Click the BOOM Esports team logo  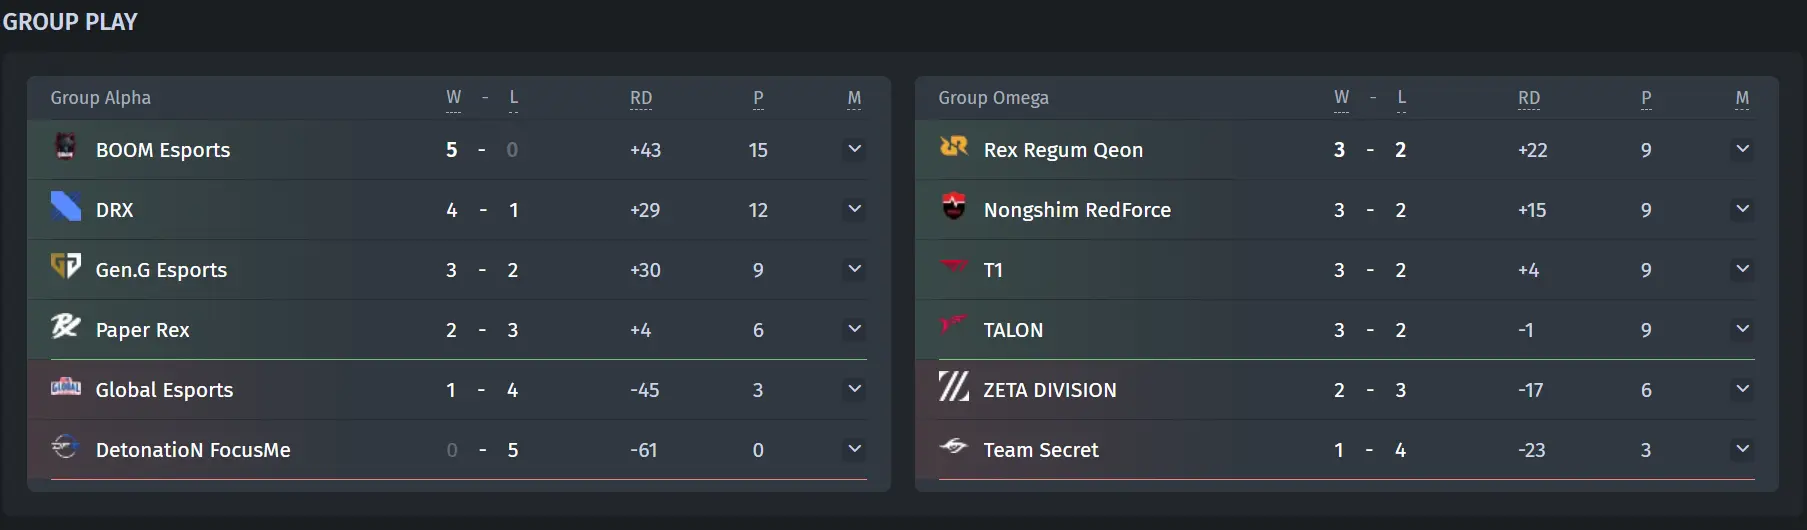66,147
